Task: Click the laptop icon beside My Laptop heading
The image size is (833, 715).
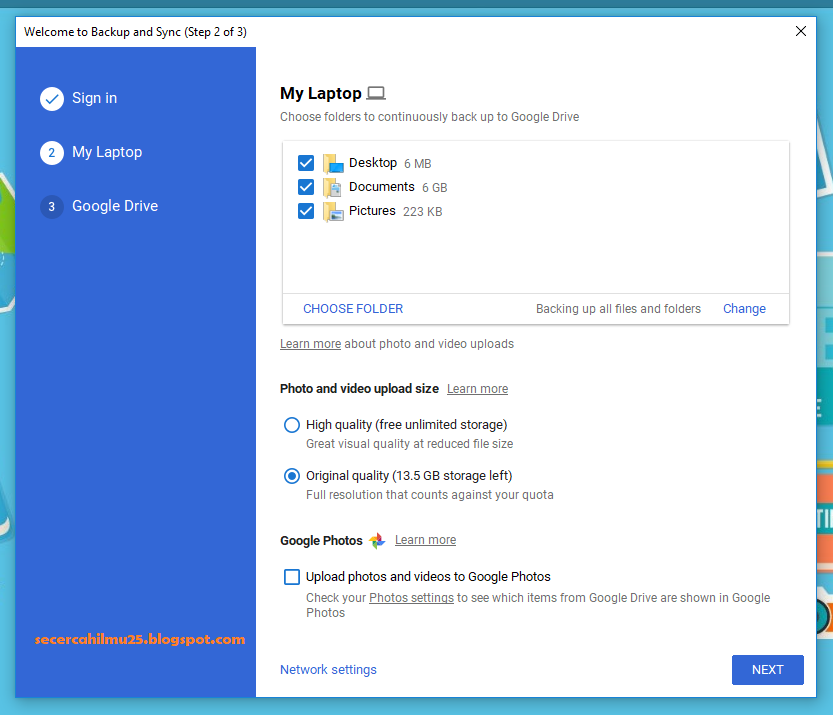Action: [x=376, y=93]
